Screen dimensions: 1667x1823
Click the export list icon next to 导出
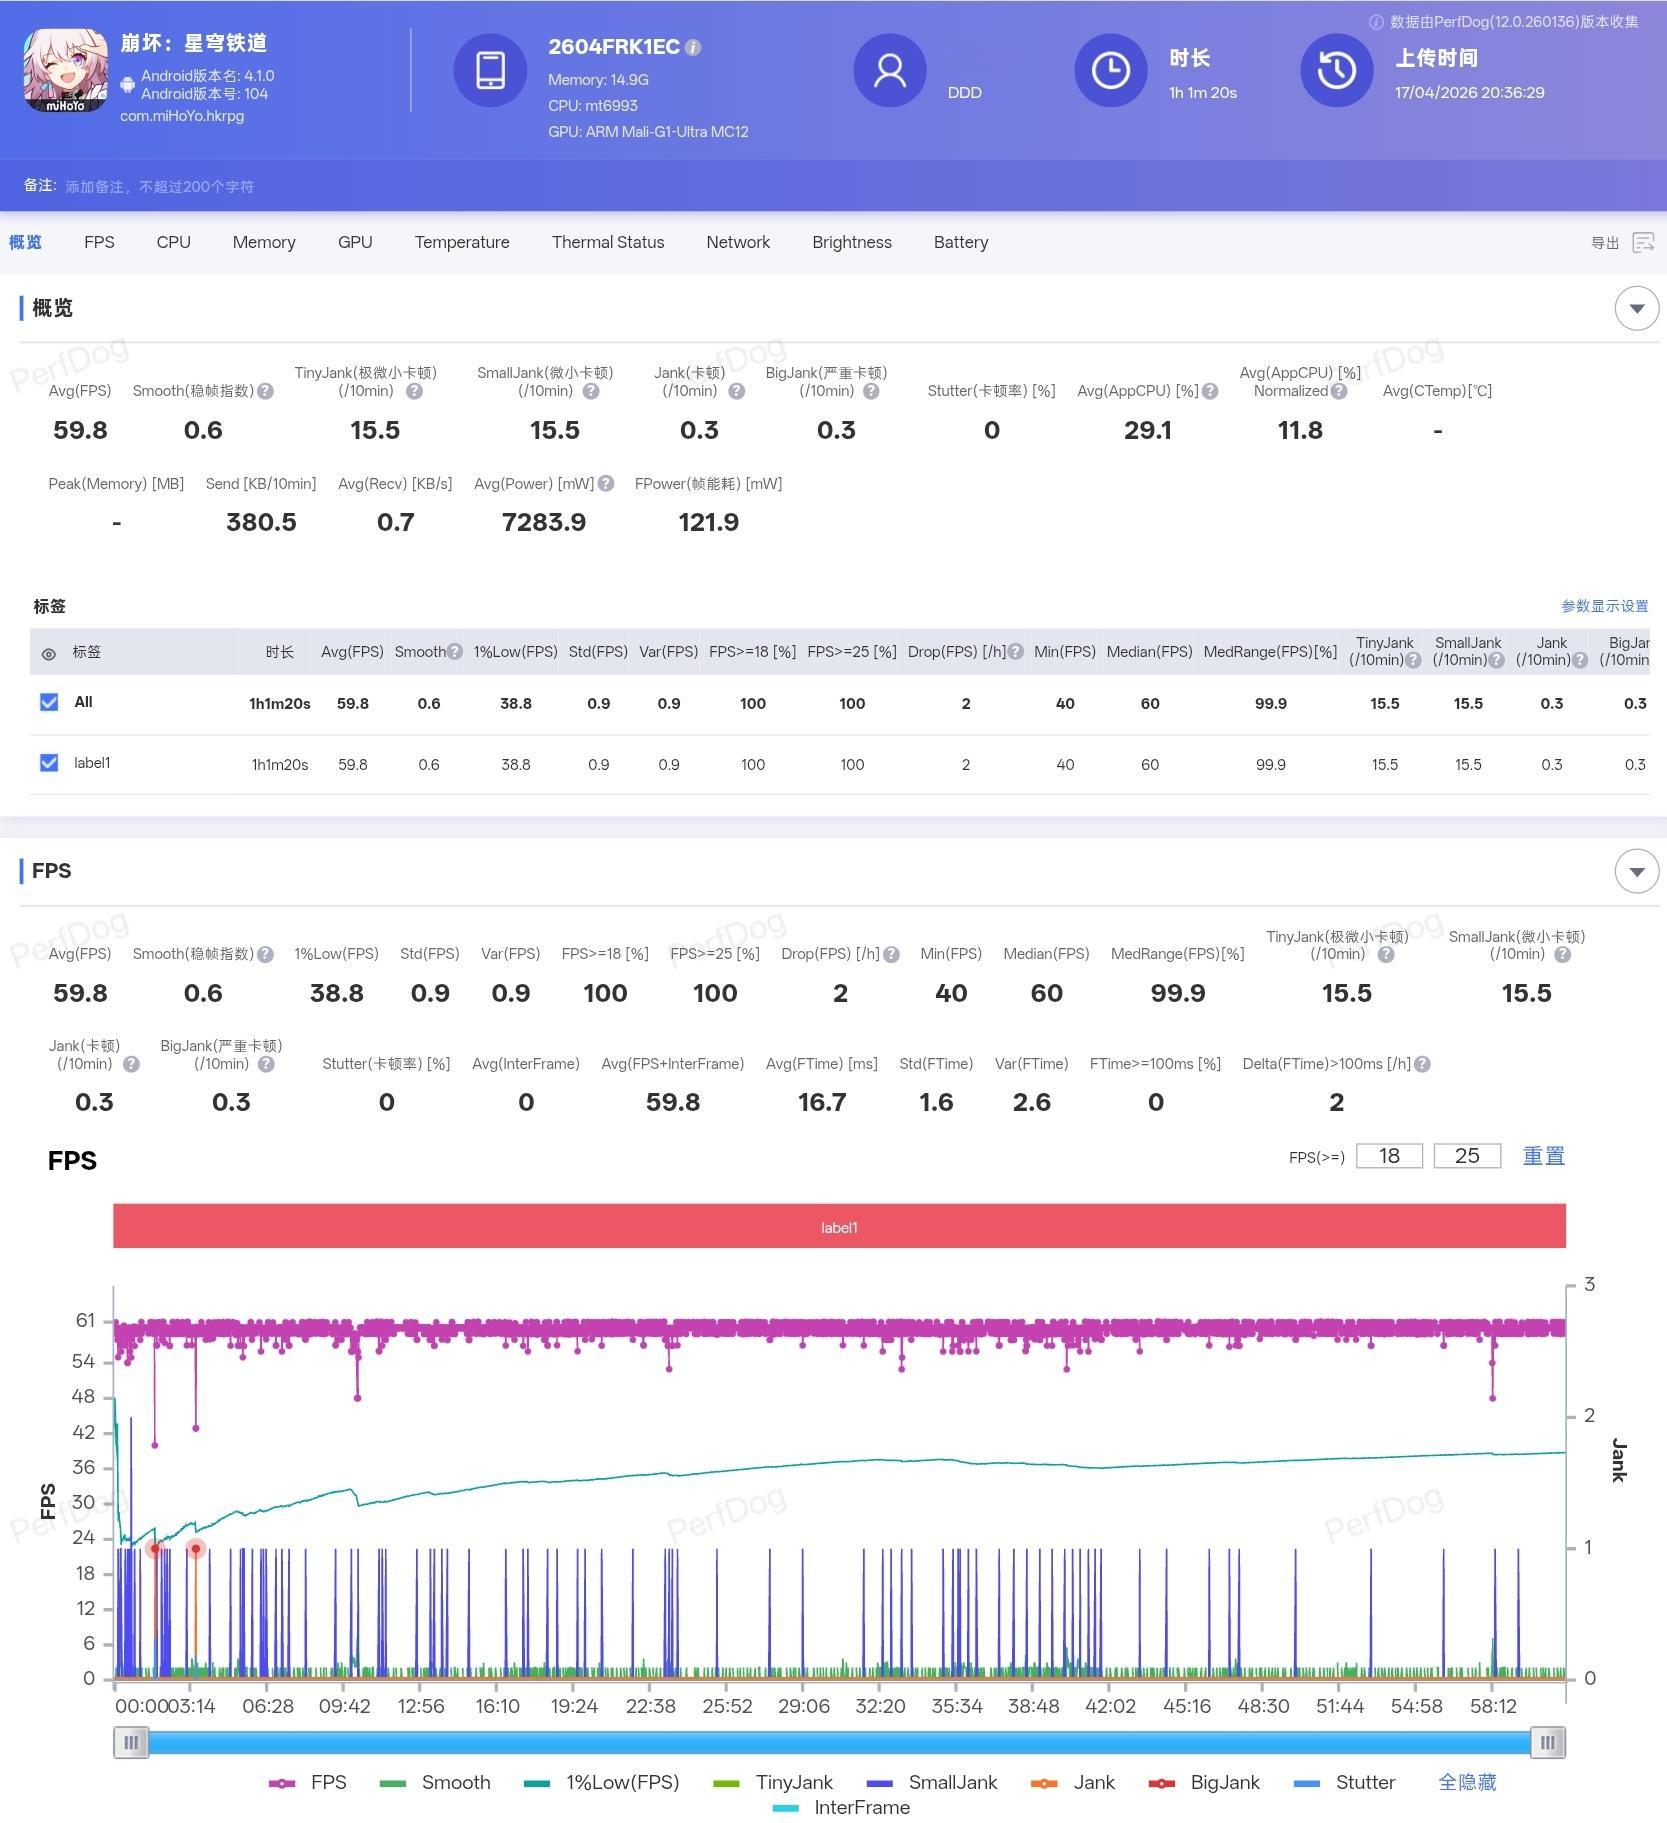(1642, 243)
